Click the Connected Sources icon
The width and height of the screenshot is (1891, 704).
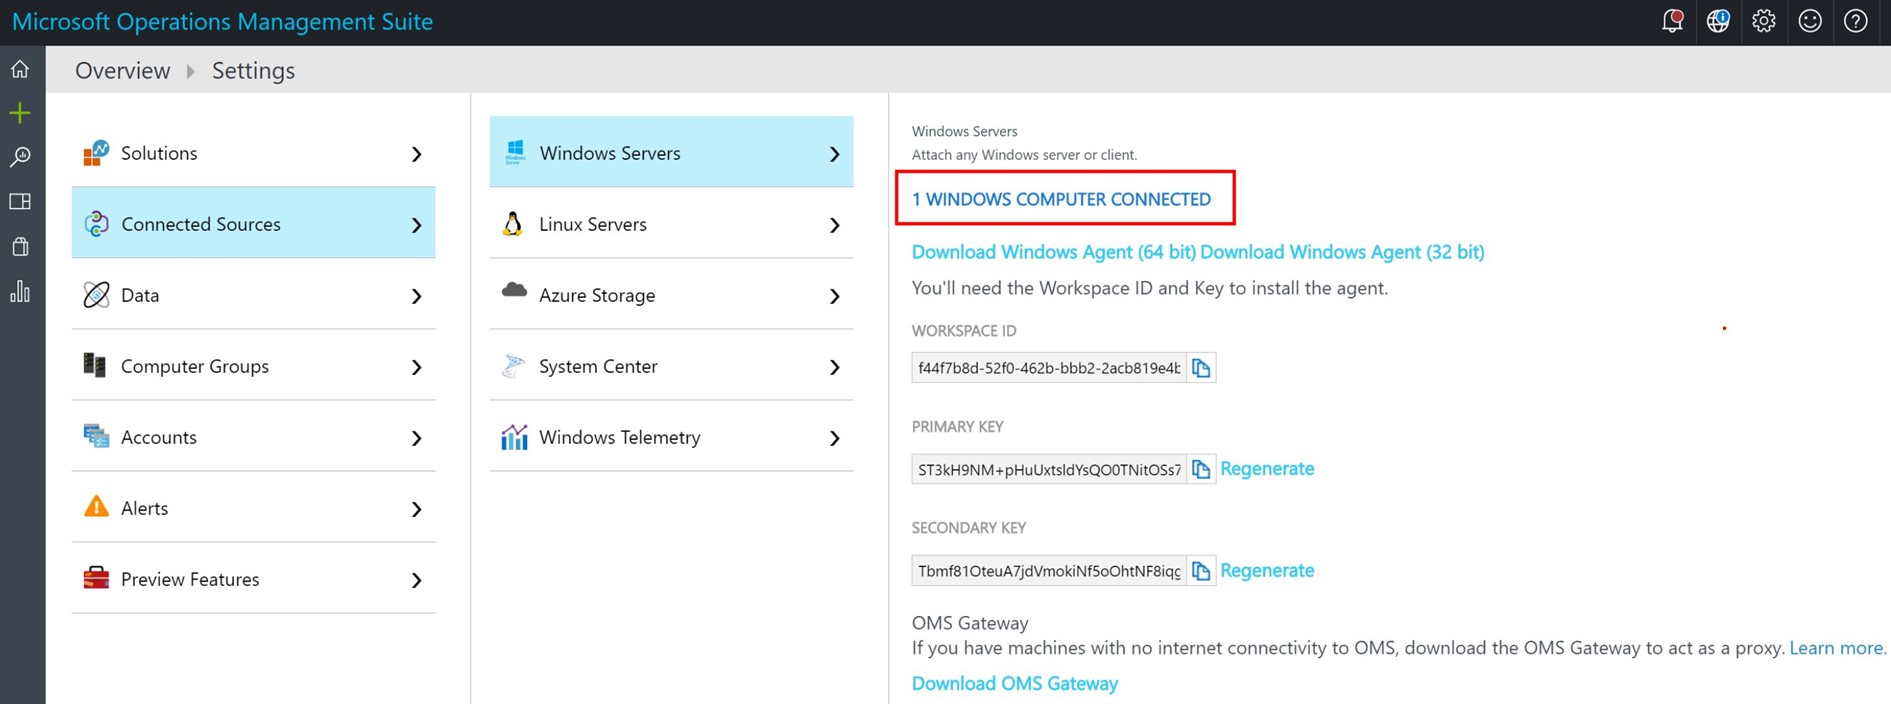tap(96, 224)
